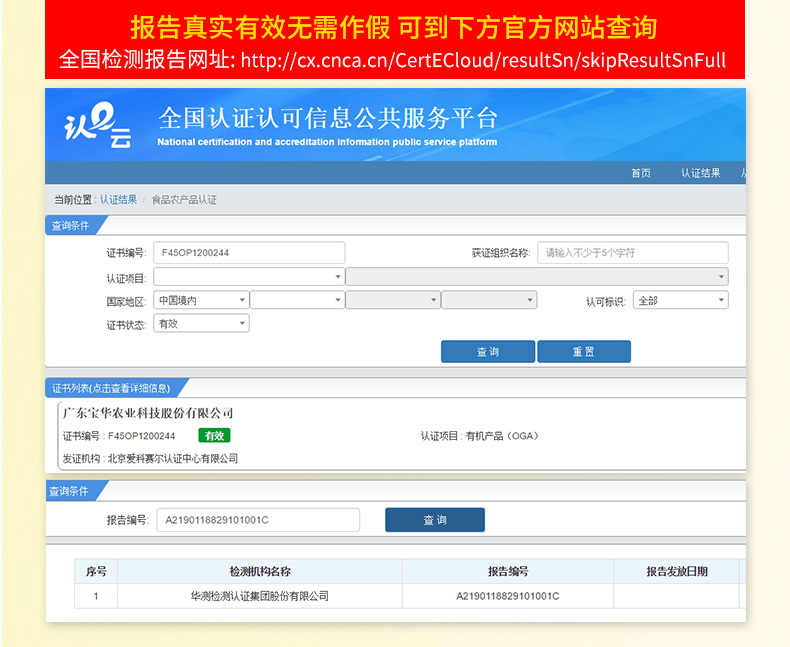790x647 pixels.
Task: Open the fourth disabled region dropdown
Action: [489, 300]
